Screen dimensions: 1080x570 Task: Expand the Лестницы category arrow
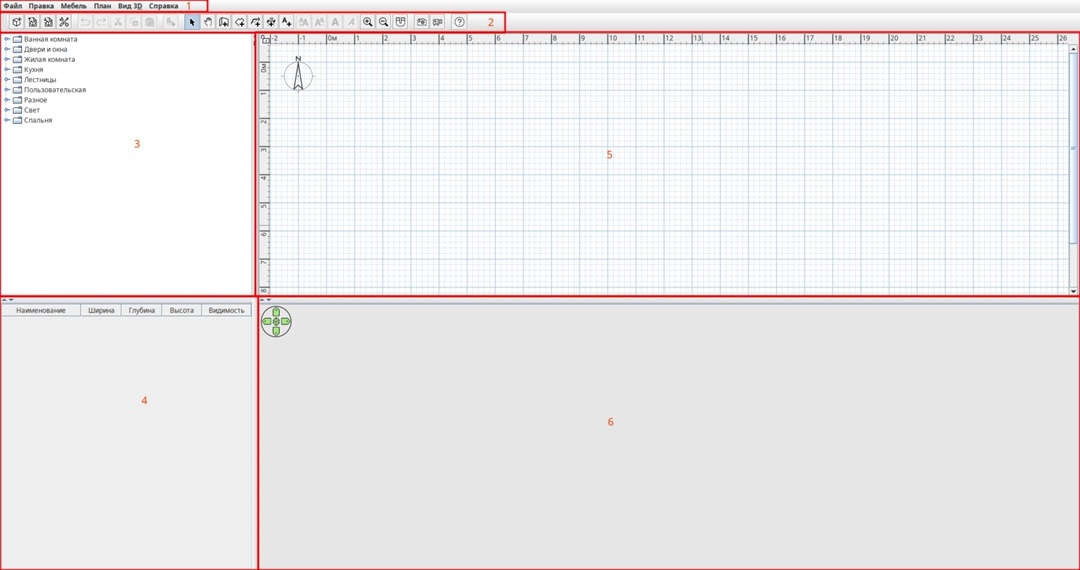[7, 80]
